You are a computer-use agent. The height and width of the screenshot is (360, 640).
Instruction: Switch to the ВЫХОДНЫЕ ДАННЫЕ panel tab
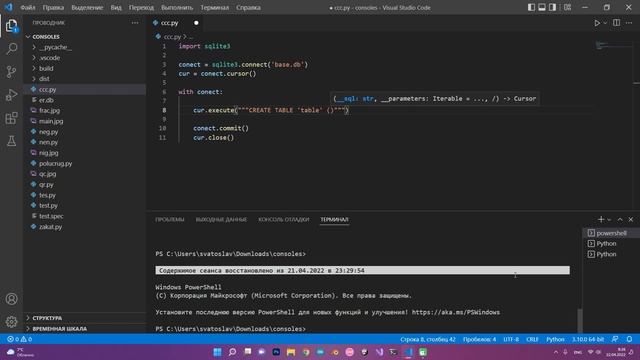(221, 220)
